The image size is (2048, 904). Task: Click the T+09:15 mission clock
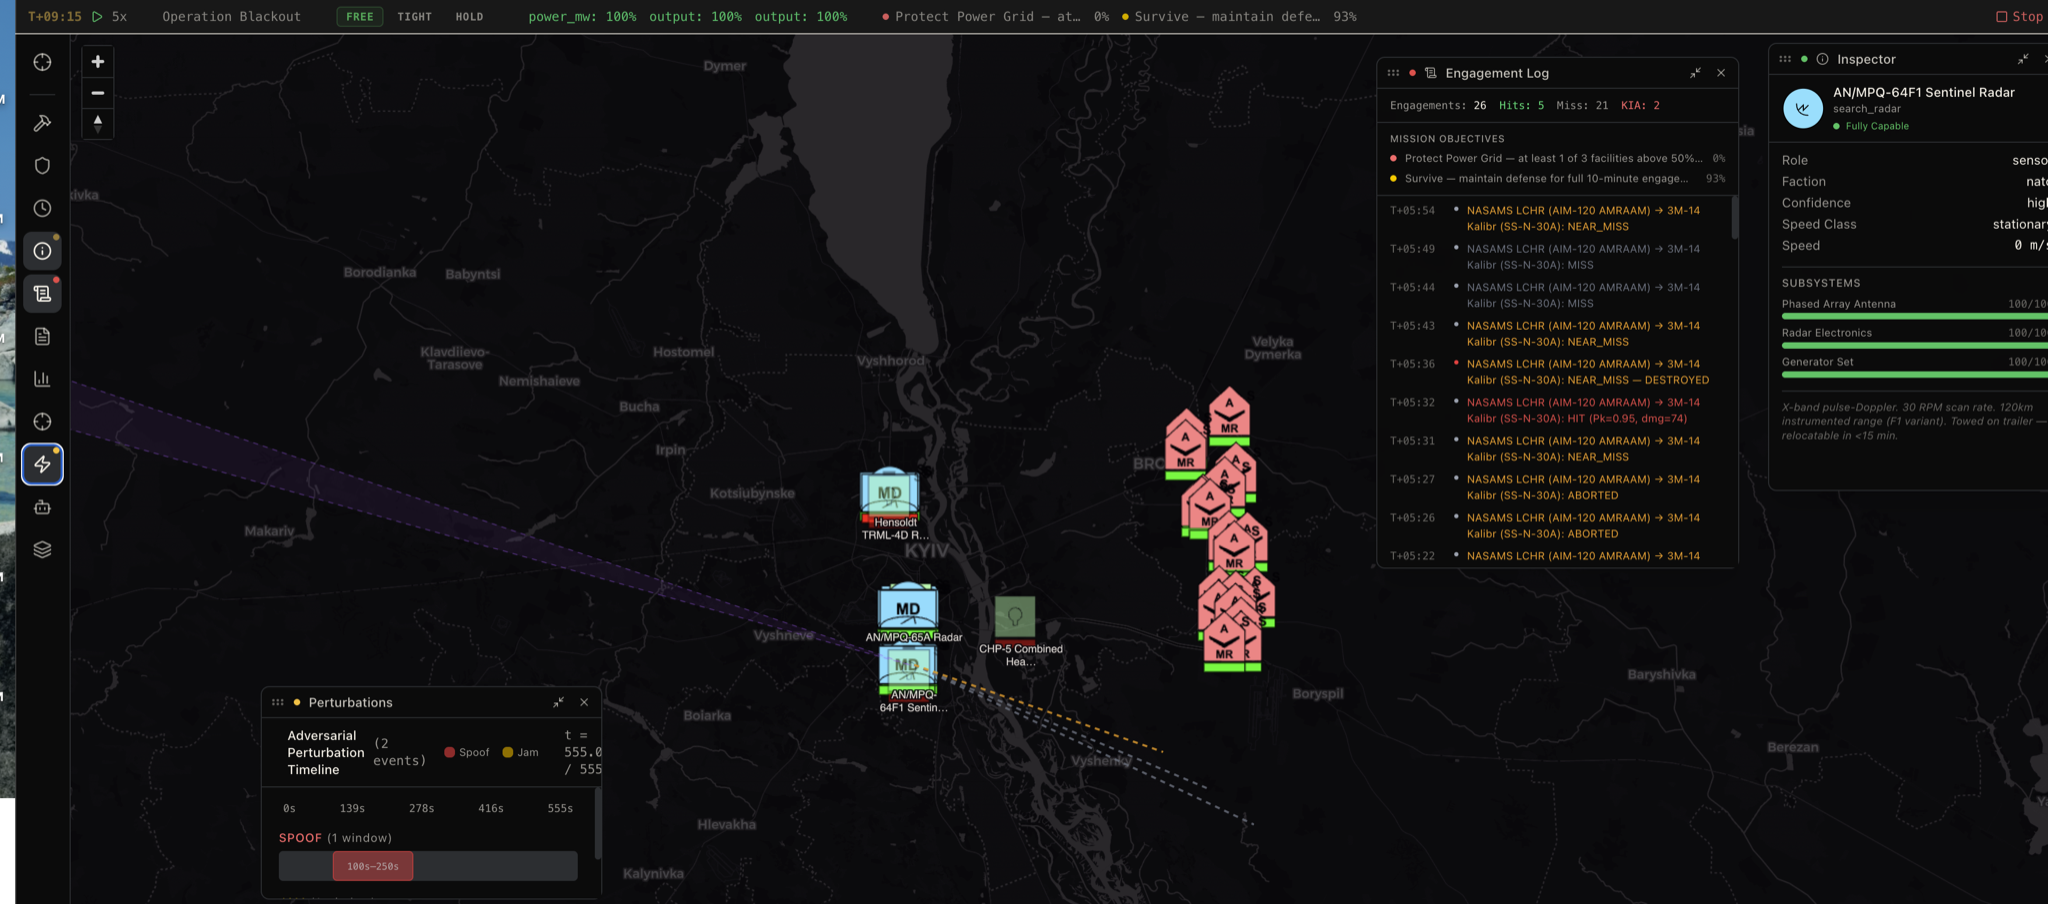(55, 17)
